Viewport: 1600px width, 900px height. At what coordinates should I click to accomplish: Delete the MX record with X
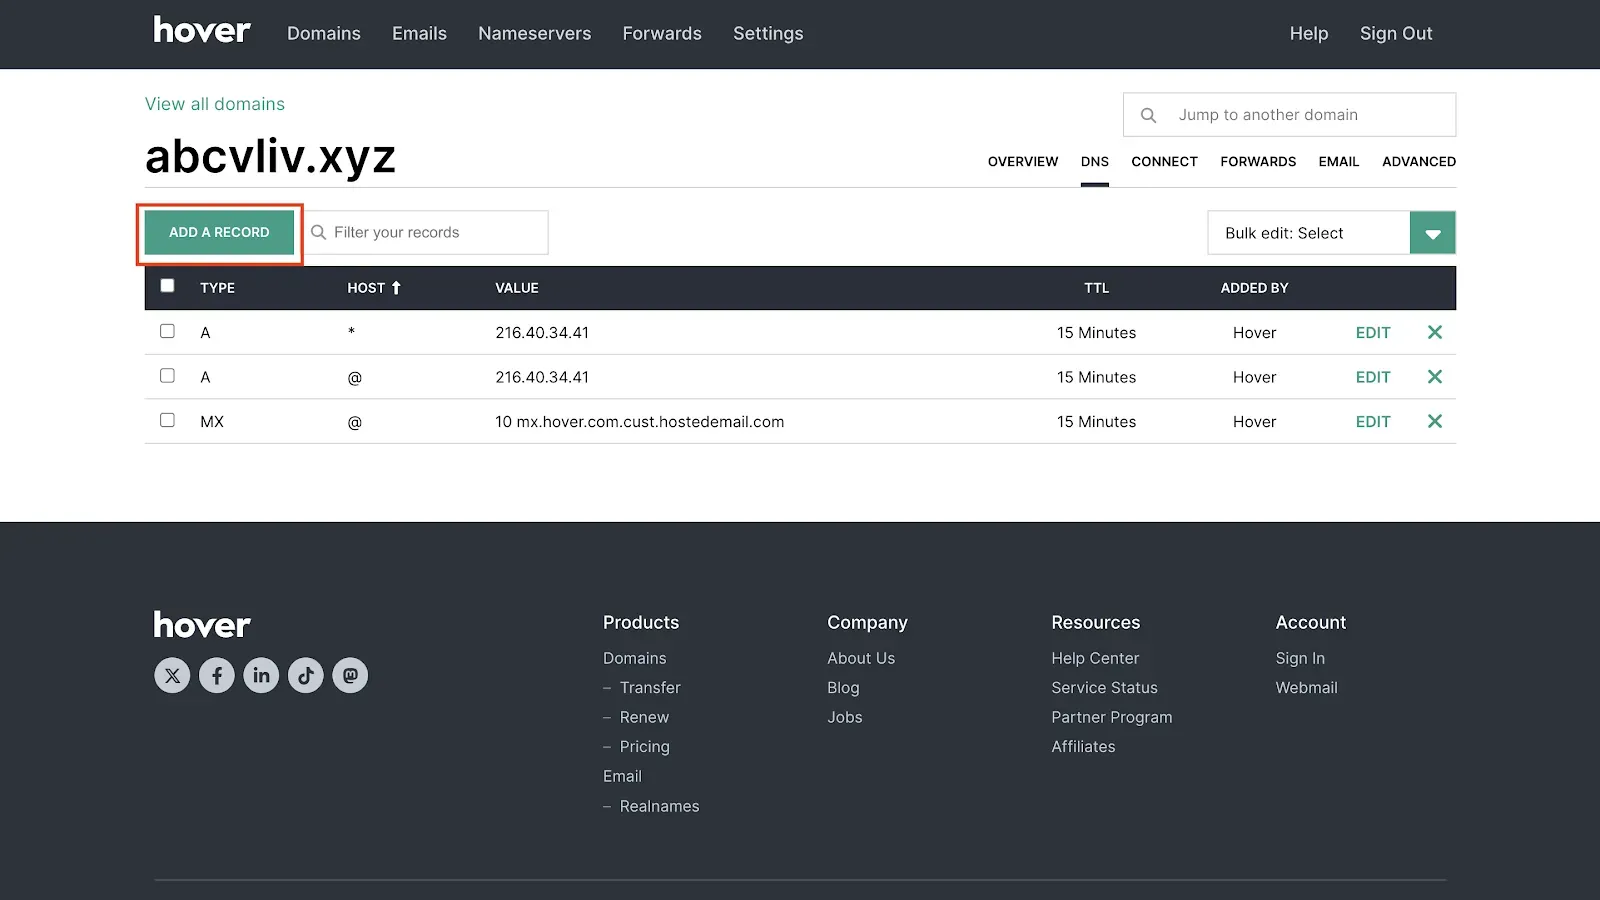[1435, 421]
